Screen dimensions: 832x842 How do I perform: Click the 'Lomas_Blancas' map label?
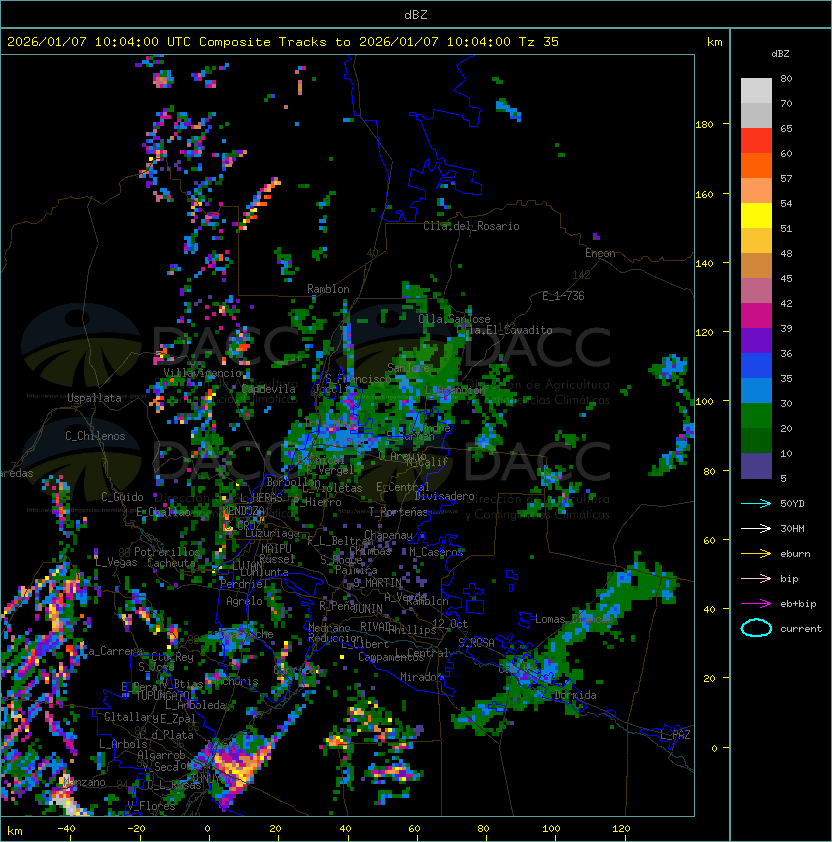pyautogui.click(x=574, y=619)
